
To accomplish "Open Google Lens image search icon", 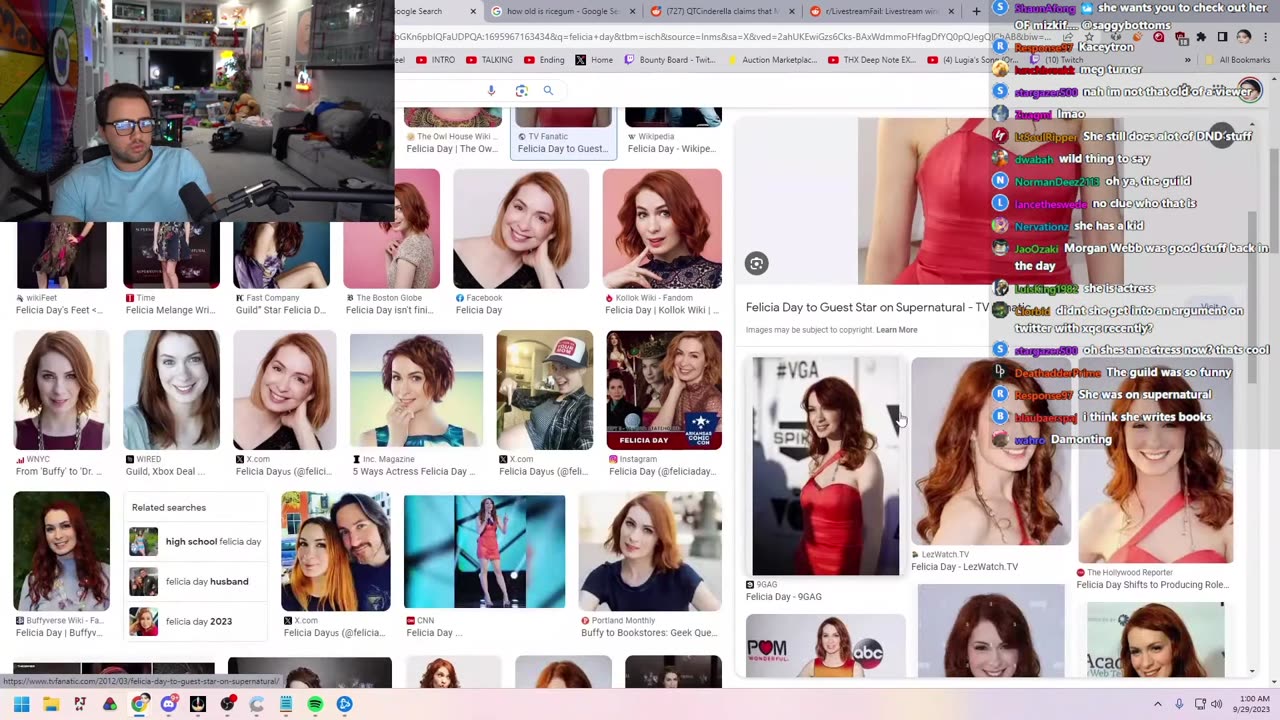I will pyautogui.click(x=521, y=91).
